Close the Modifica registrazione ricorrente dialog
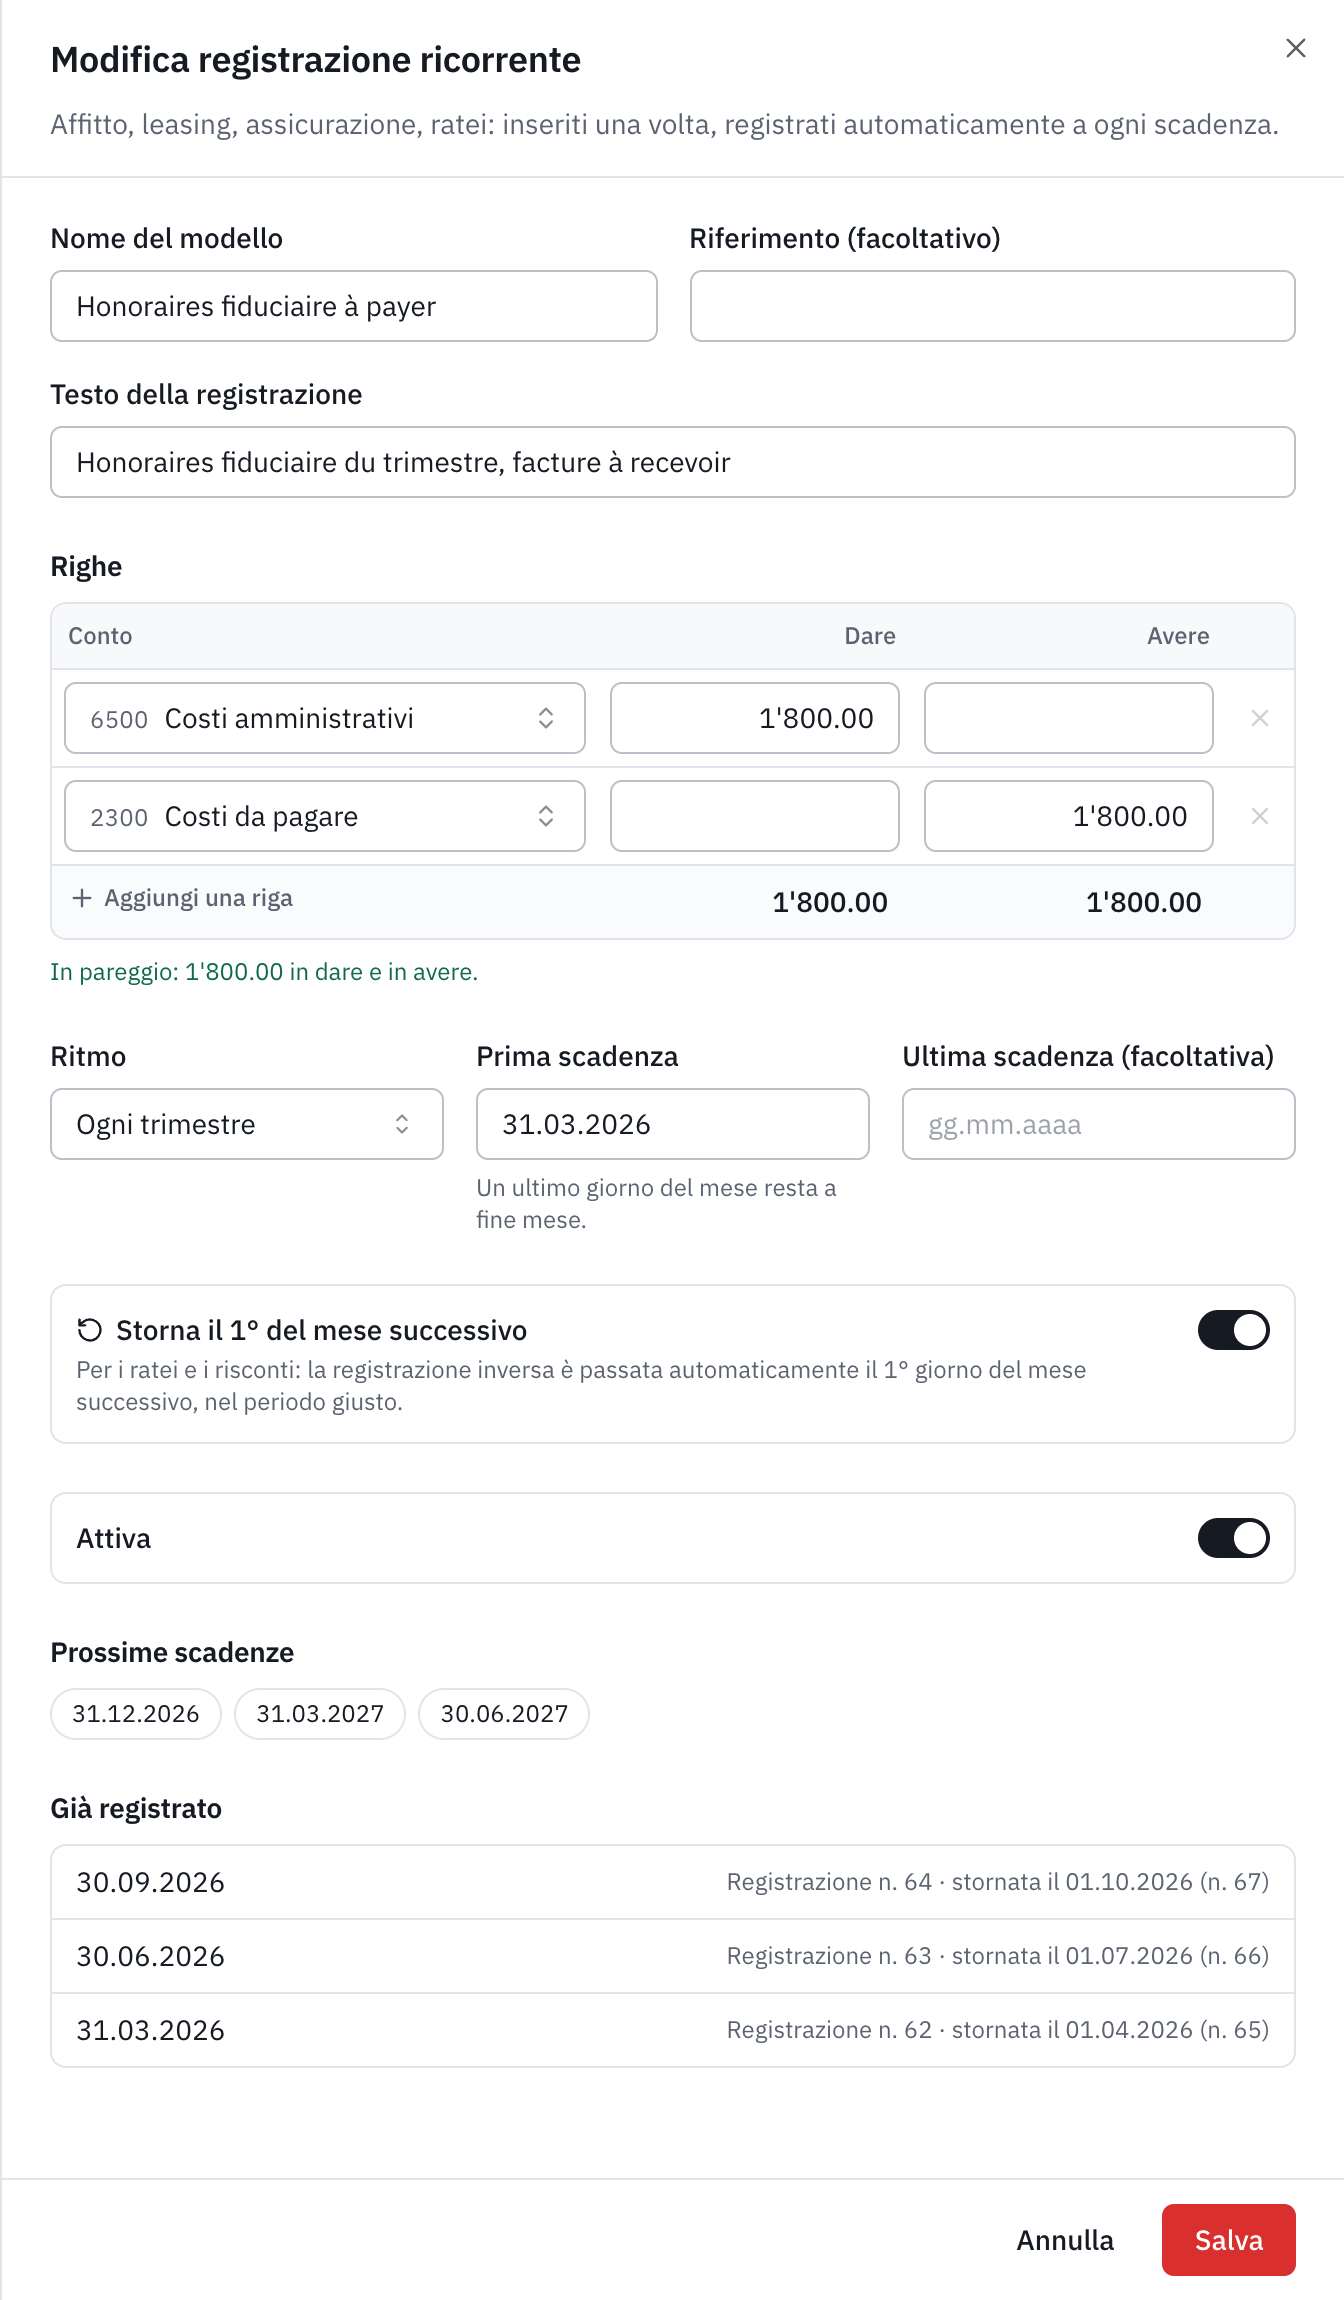 [1295, 48]
